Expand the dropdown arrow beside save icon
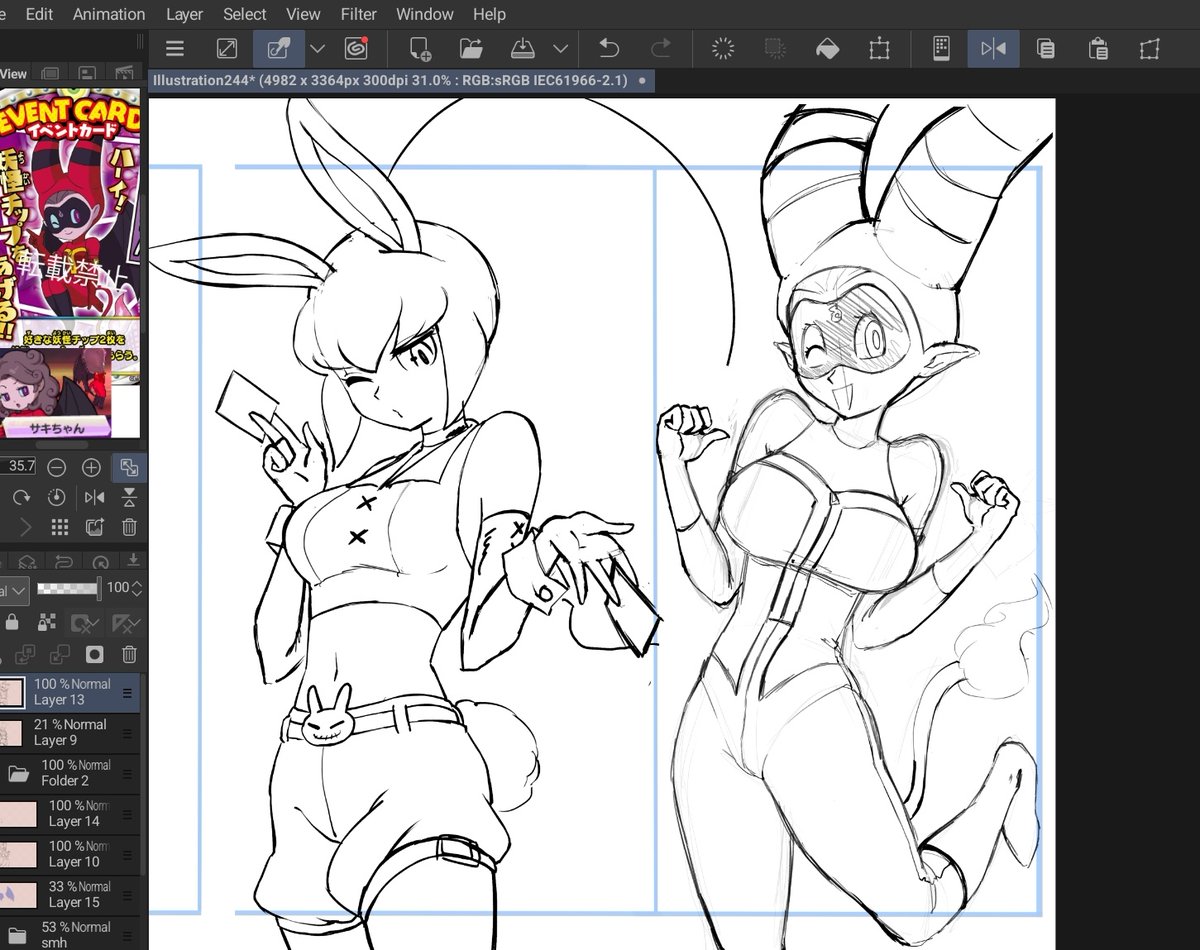 click(561, 48)
